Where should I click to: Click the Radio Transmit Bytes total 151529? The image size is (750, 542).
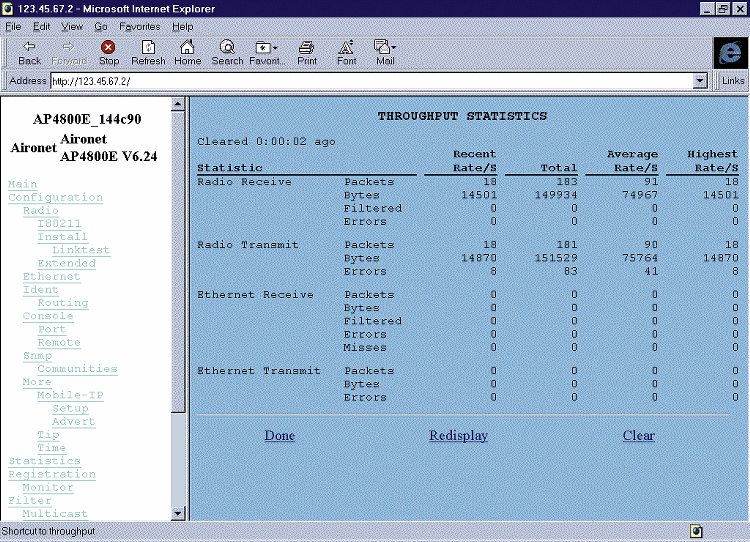(556, 258)
